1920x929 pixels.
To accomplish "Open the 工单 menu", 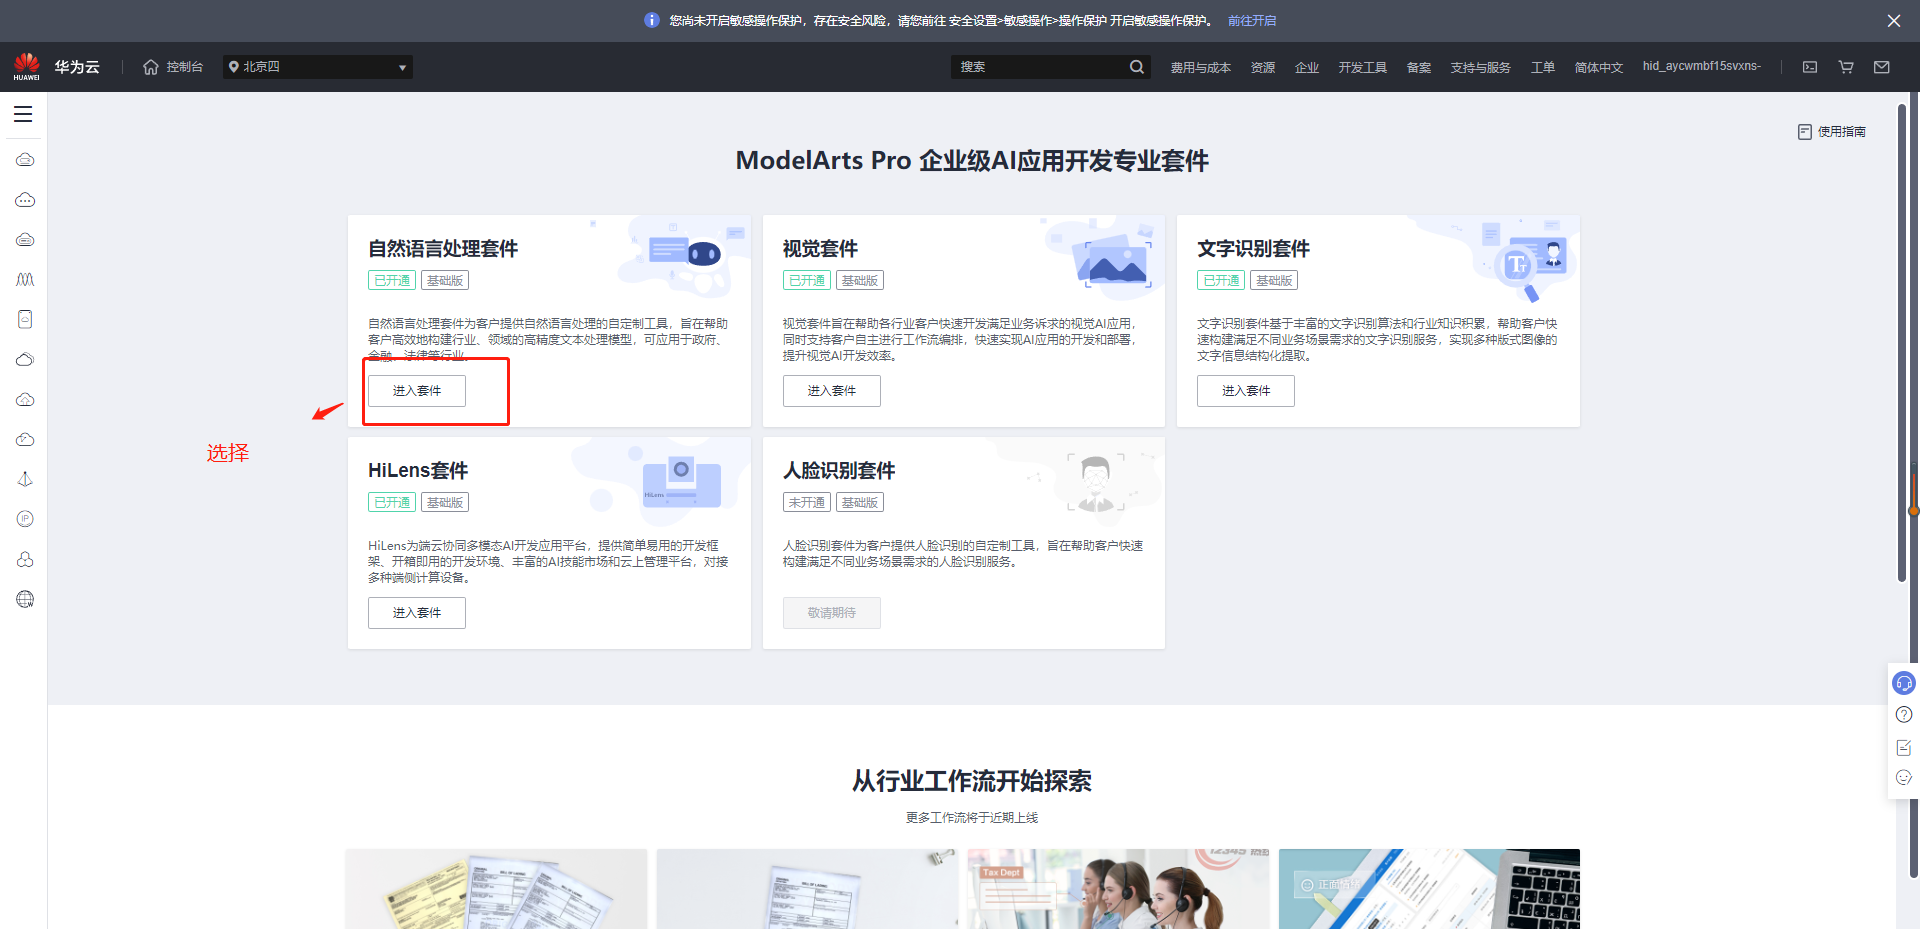I will tap(1543, 67).
